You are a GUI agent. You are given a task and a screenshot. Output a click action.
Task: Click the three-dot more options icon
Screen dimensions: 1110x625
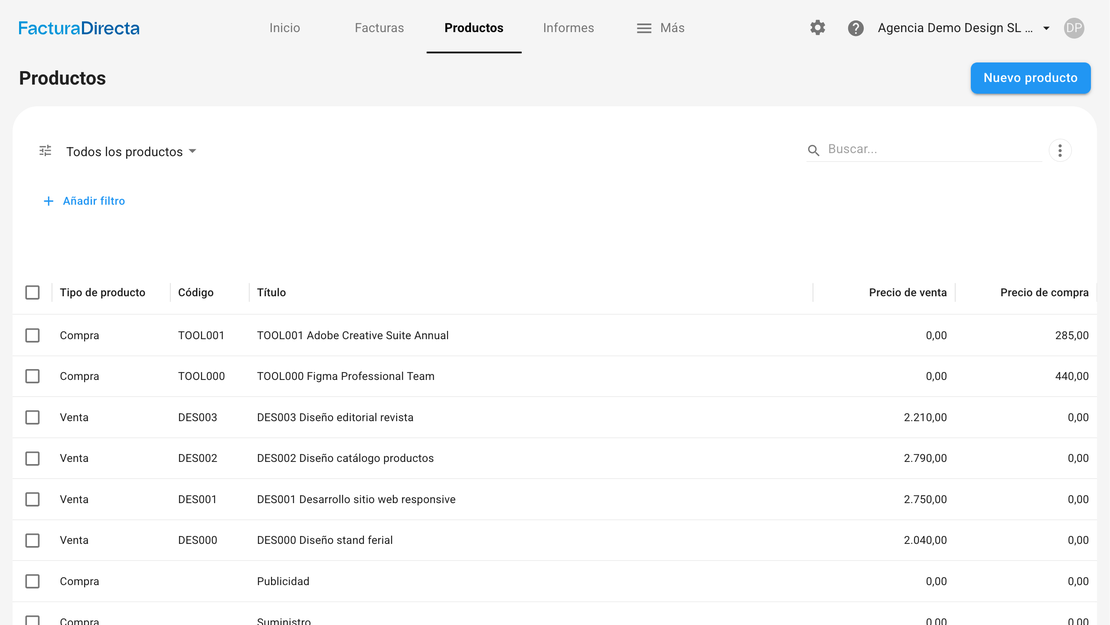point(1060,151)
